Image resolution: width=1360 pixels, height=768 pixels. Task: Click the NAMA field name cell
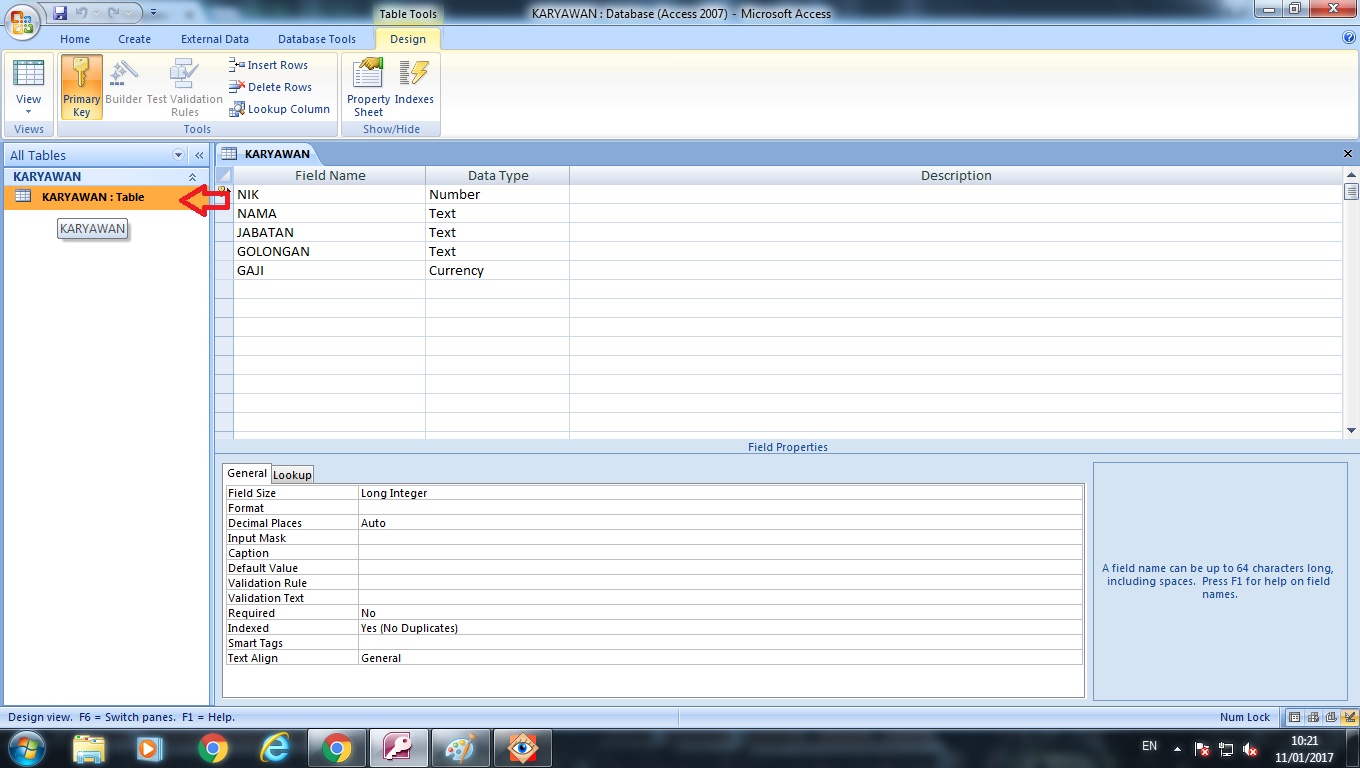coord(330,213)
